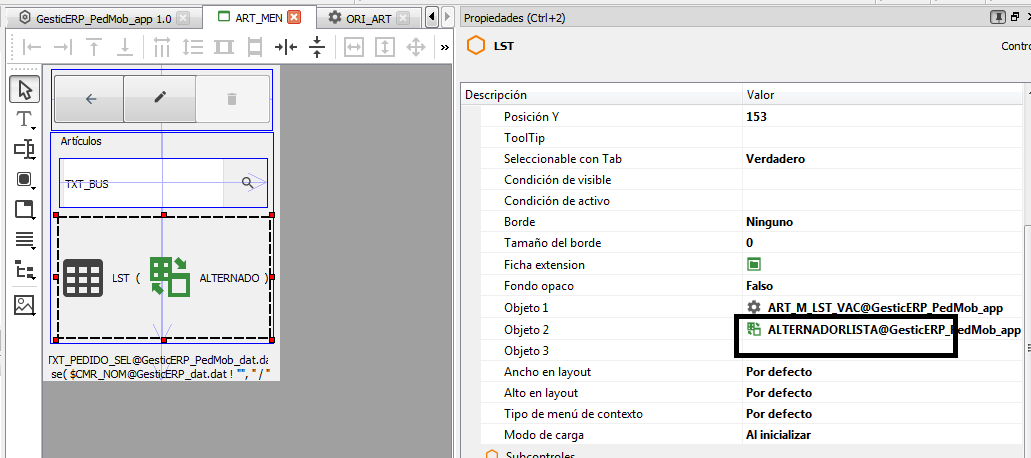Center control horizontally in form
Screen dimensions: 1031x458
click(x=286, y=47)
